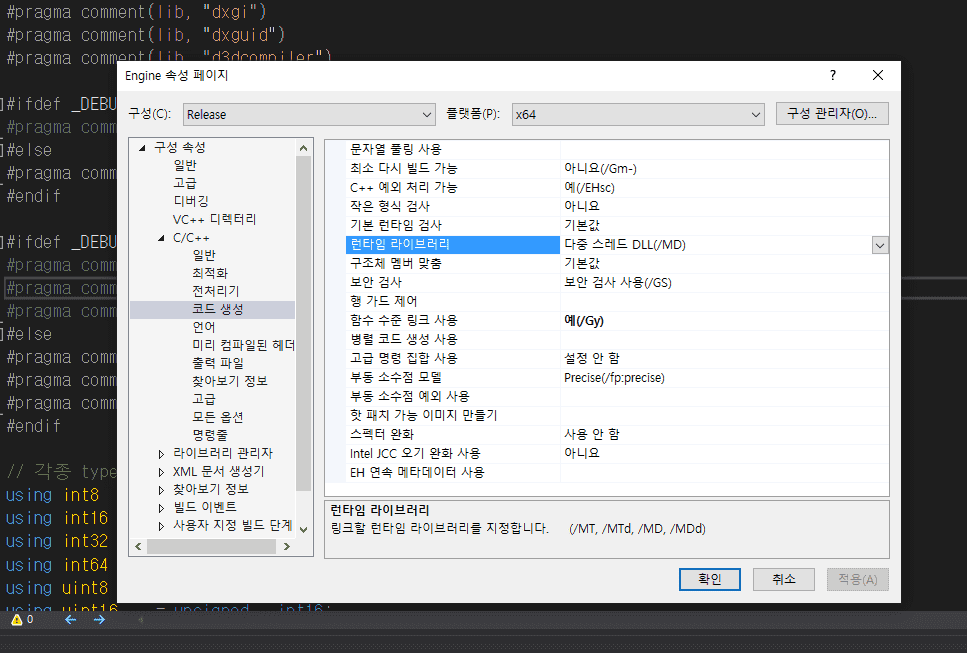This screenshot has height=653, width=967.
Task: Select the 출력 파일 tree item
Action: [218, 363]
